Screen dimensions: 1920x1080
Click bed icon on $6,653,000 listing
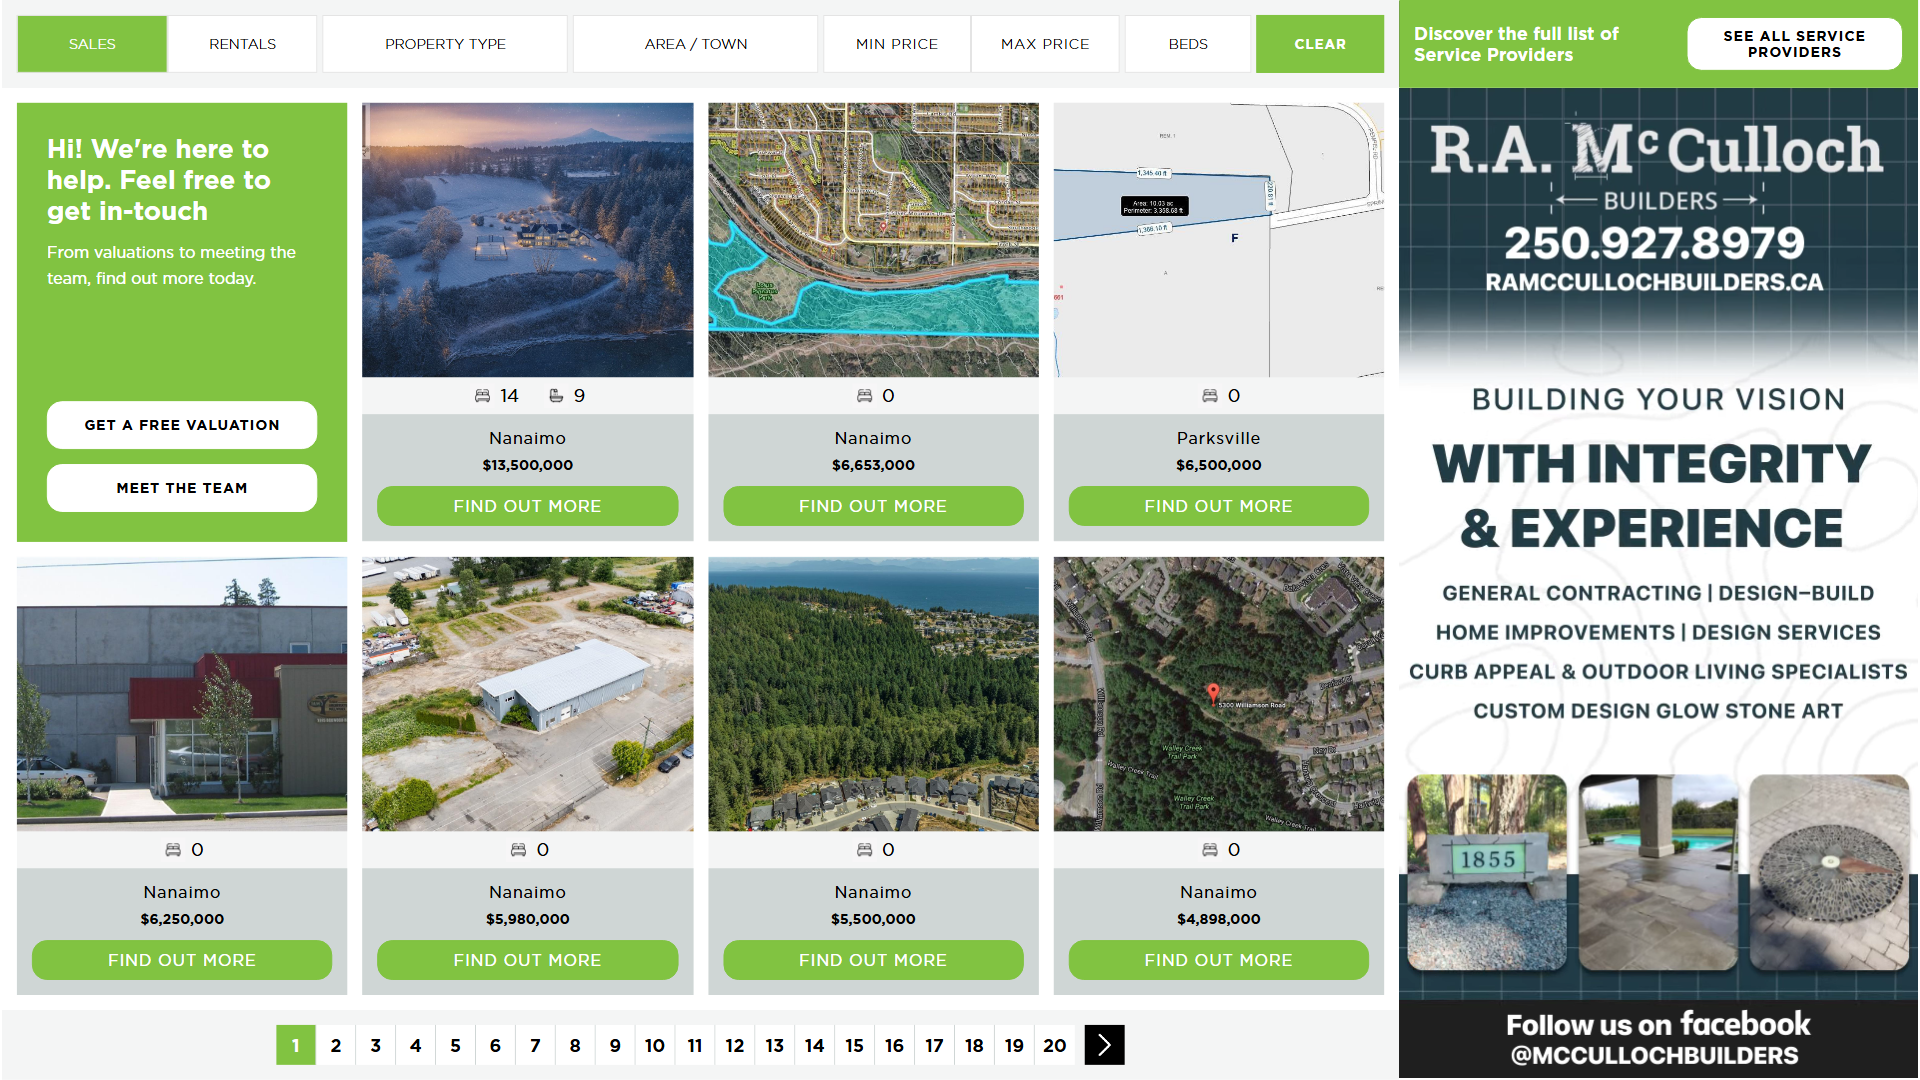pos(864,396)
